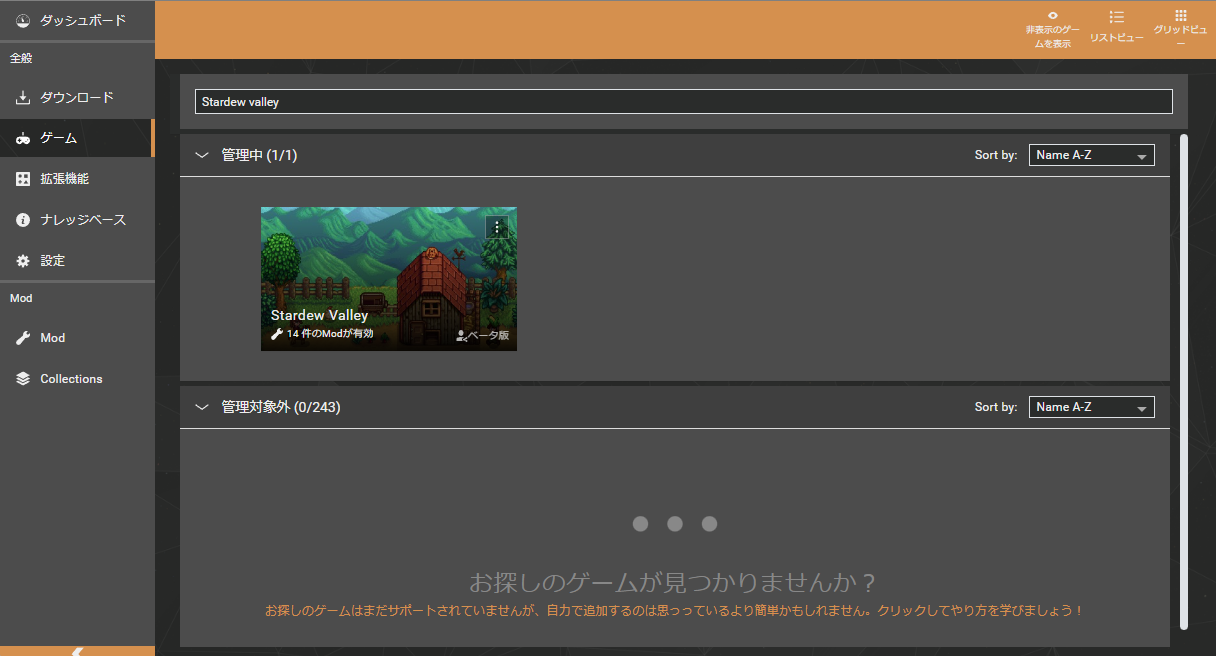Switch to リストビュー display mode
Image resolution: width=1216 pixels, height=656 pixels.
(x=1116, y=29)
